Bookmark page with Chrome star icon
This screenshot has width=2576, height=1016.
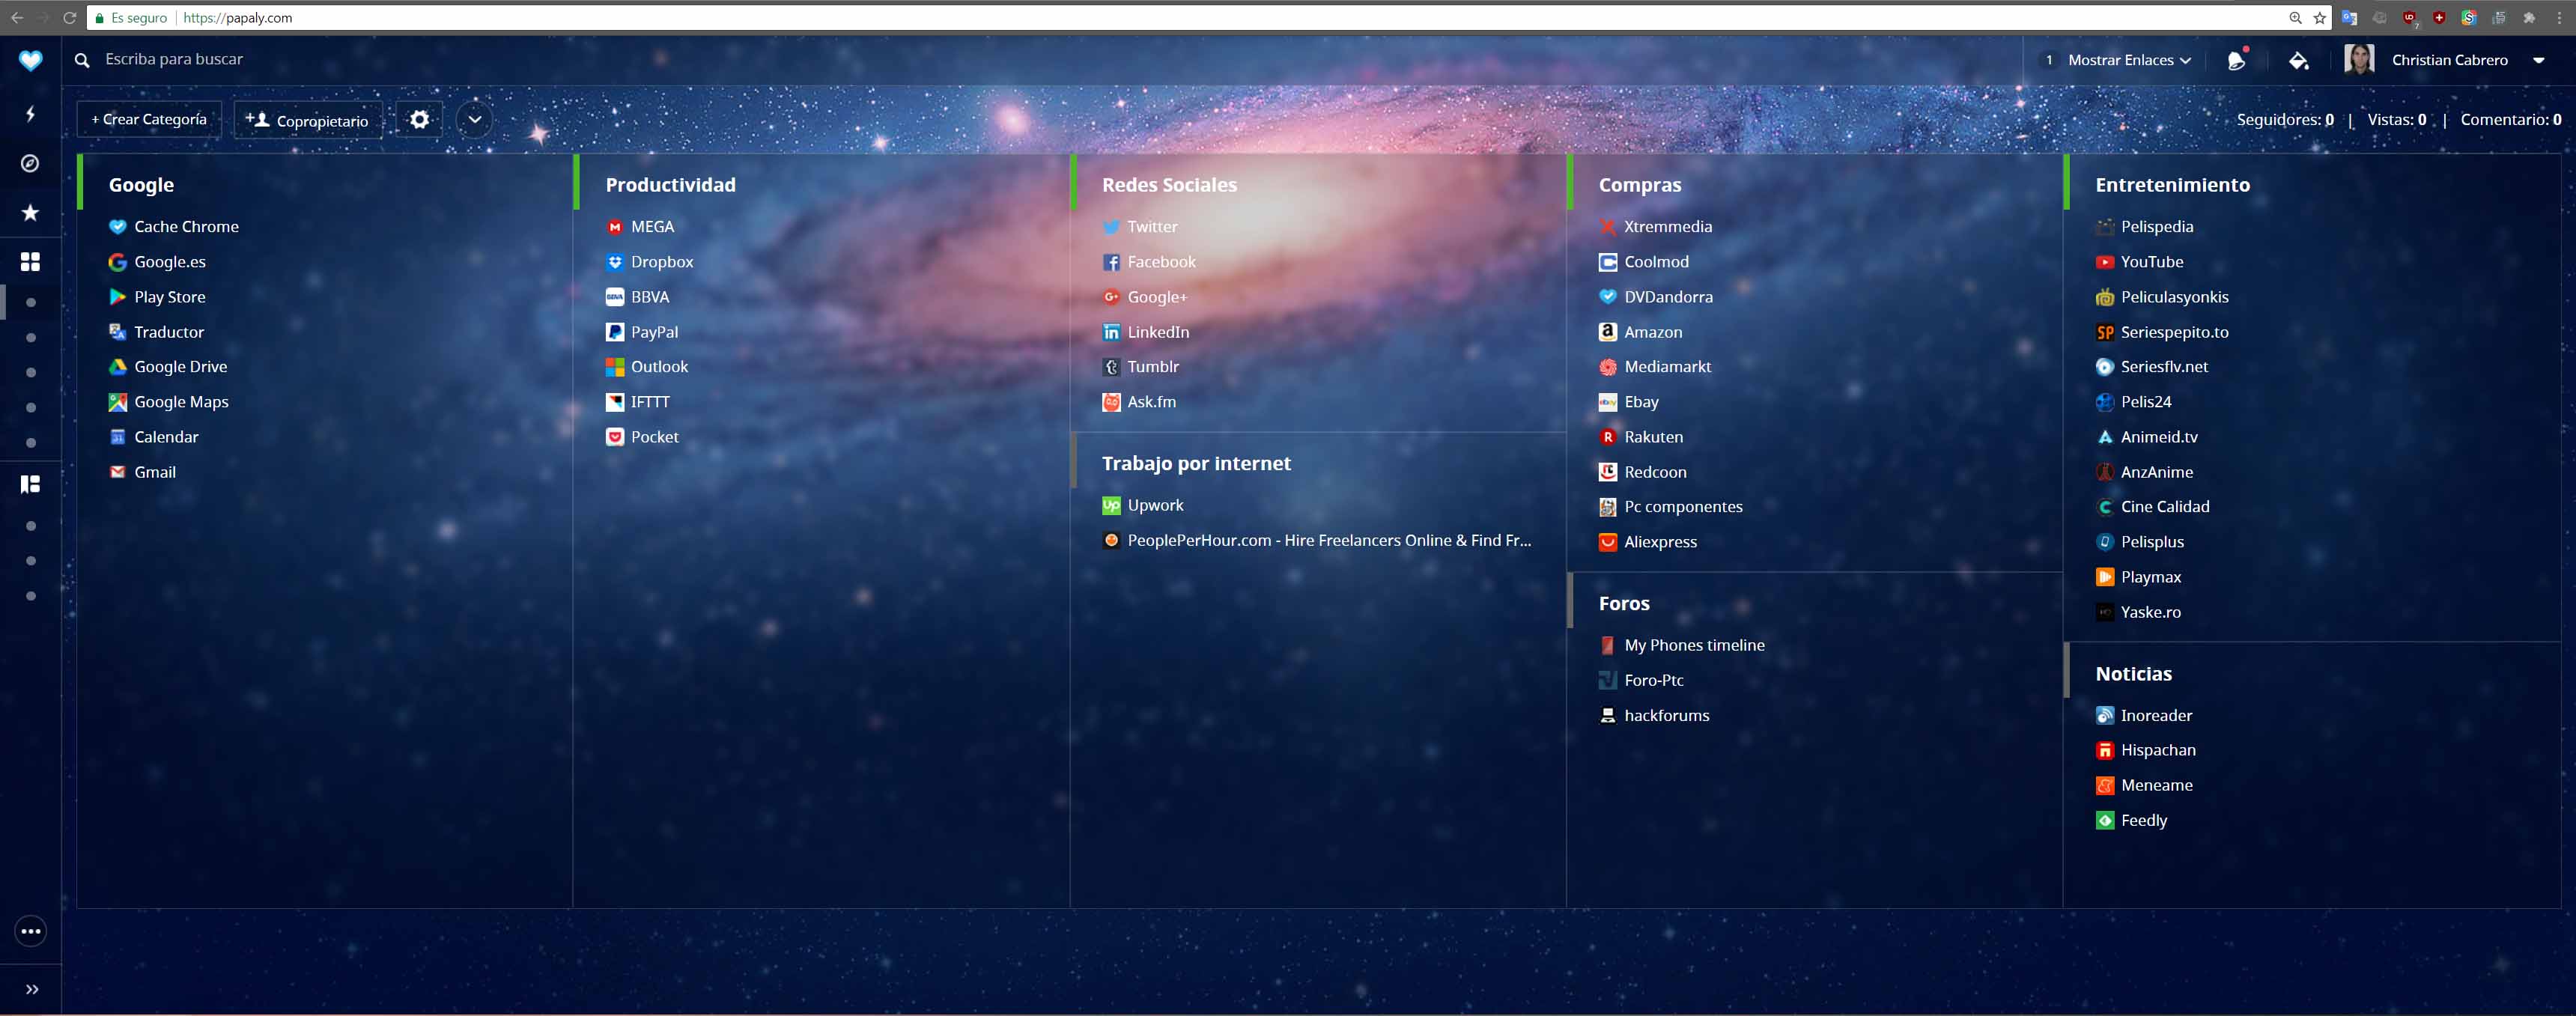(2319, 18)
